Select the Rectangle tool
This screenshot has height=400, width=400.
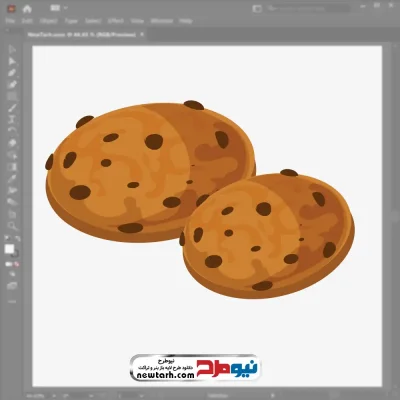(x=12, y=97)
